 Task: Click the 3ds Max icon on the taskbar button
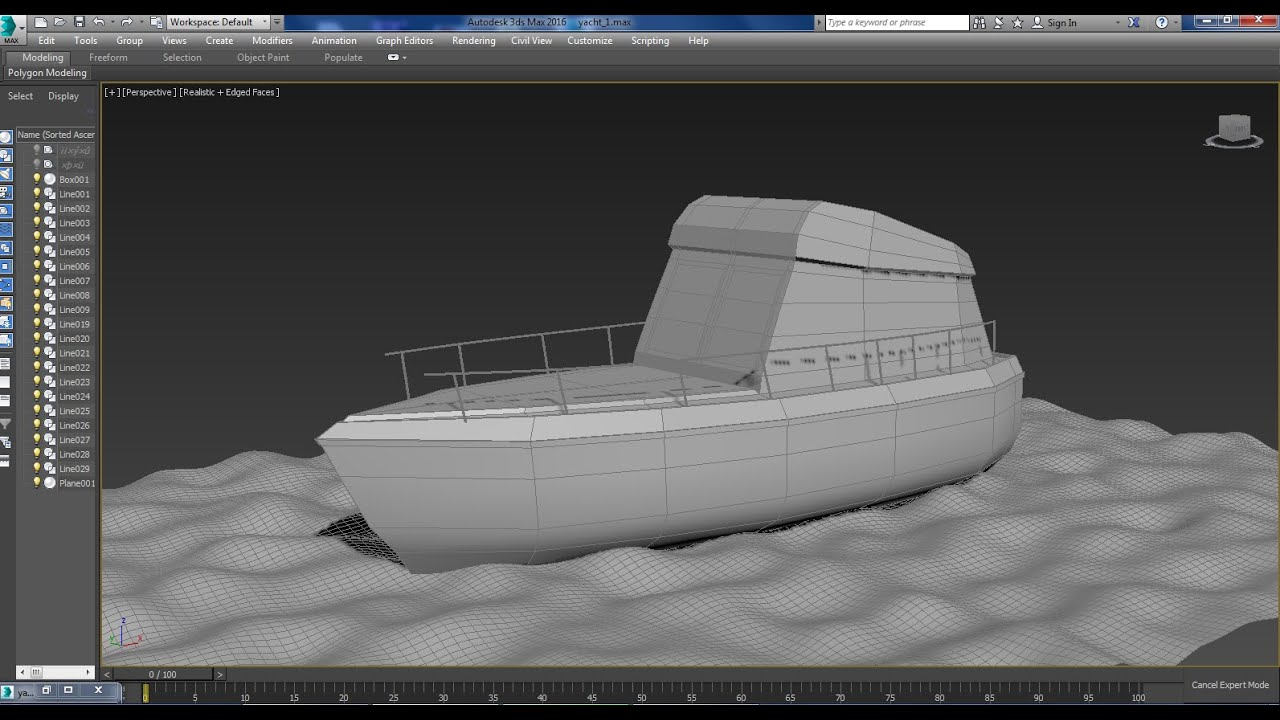click(x=8, y=692)
